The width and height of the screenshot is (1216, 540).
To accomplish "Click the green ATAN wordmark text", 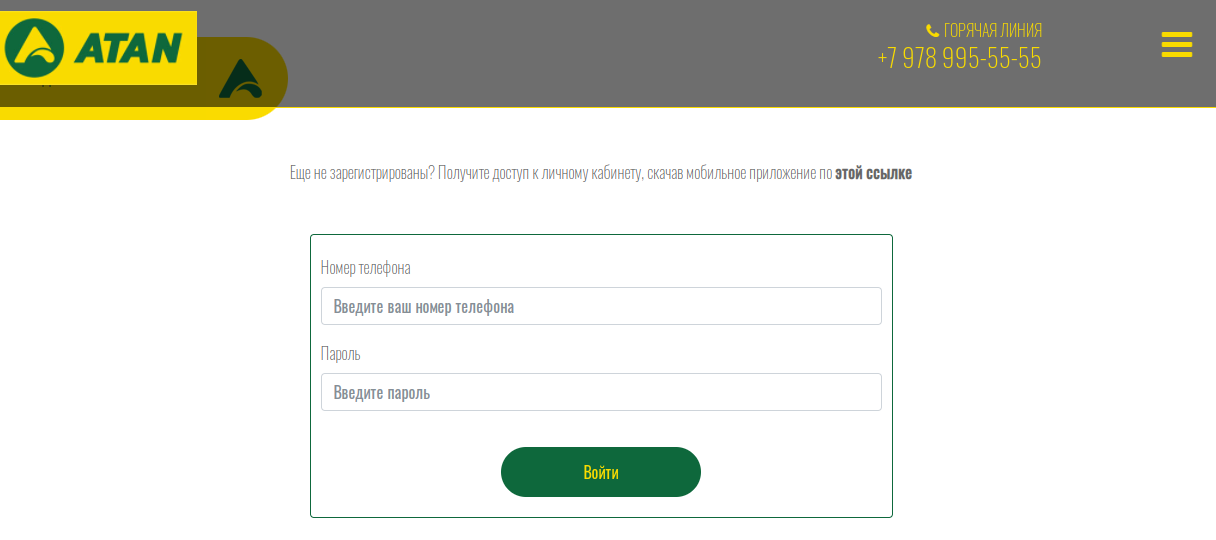I will [x=128, y=48].
